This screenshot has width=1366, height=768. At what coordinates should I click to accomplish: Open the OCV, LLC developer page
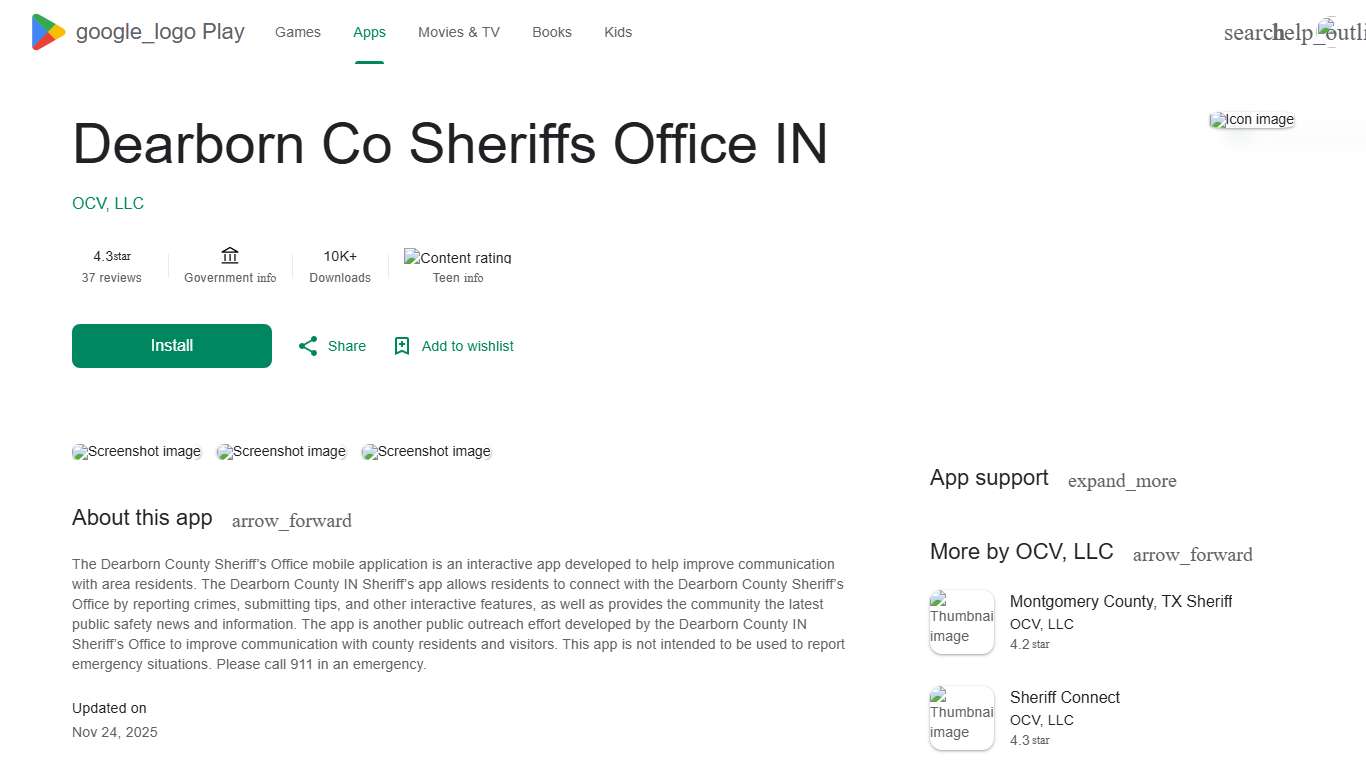(107, 203)
